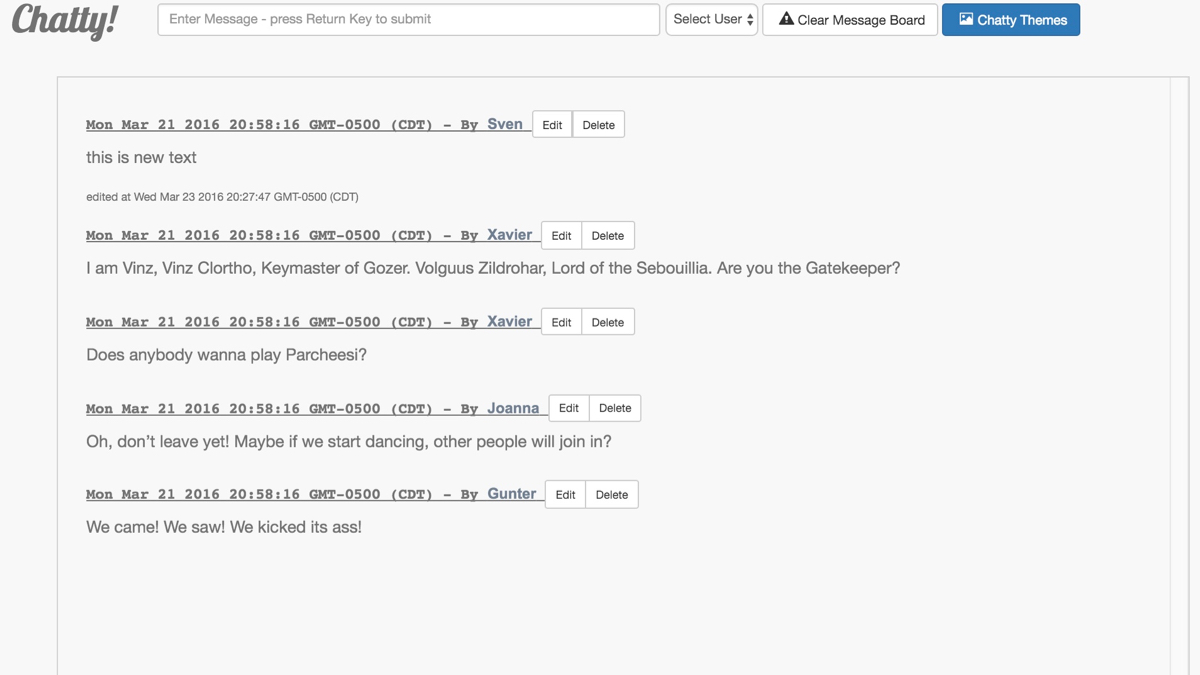Open Chatty Themes

pos(1011,20)
